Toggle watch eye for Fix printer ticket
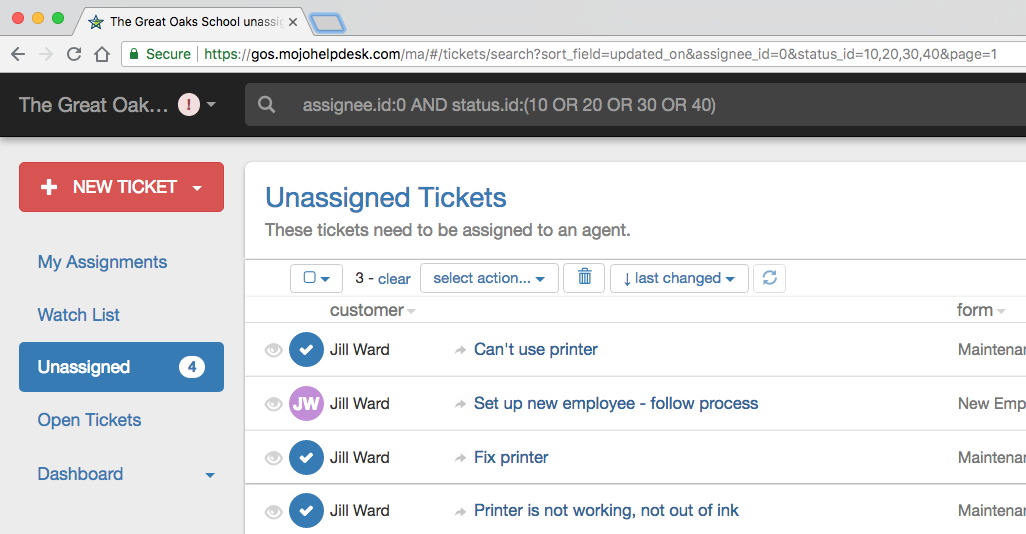The image size is (1026, 534). point(273,458)
